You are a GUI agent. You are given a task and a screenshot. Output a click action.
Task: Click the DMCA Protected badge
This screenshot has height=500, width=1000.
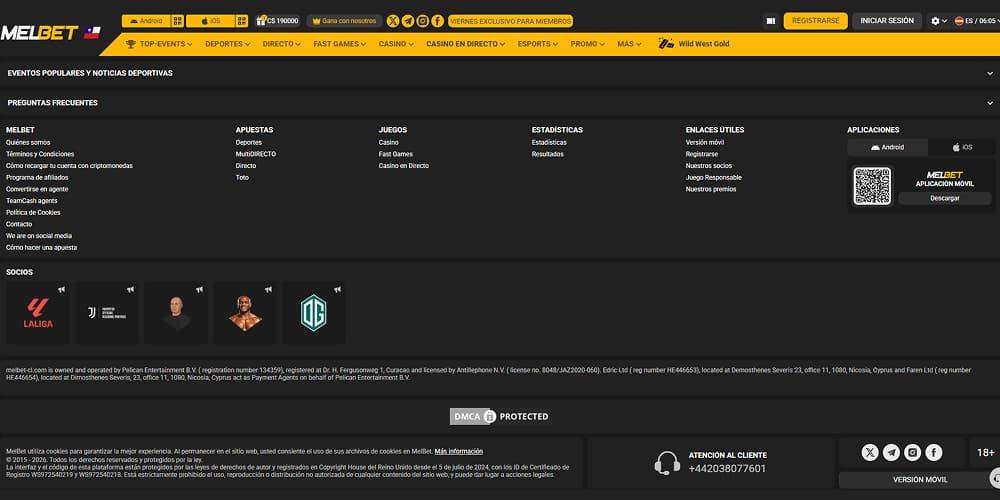tap(499, 416)
